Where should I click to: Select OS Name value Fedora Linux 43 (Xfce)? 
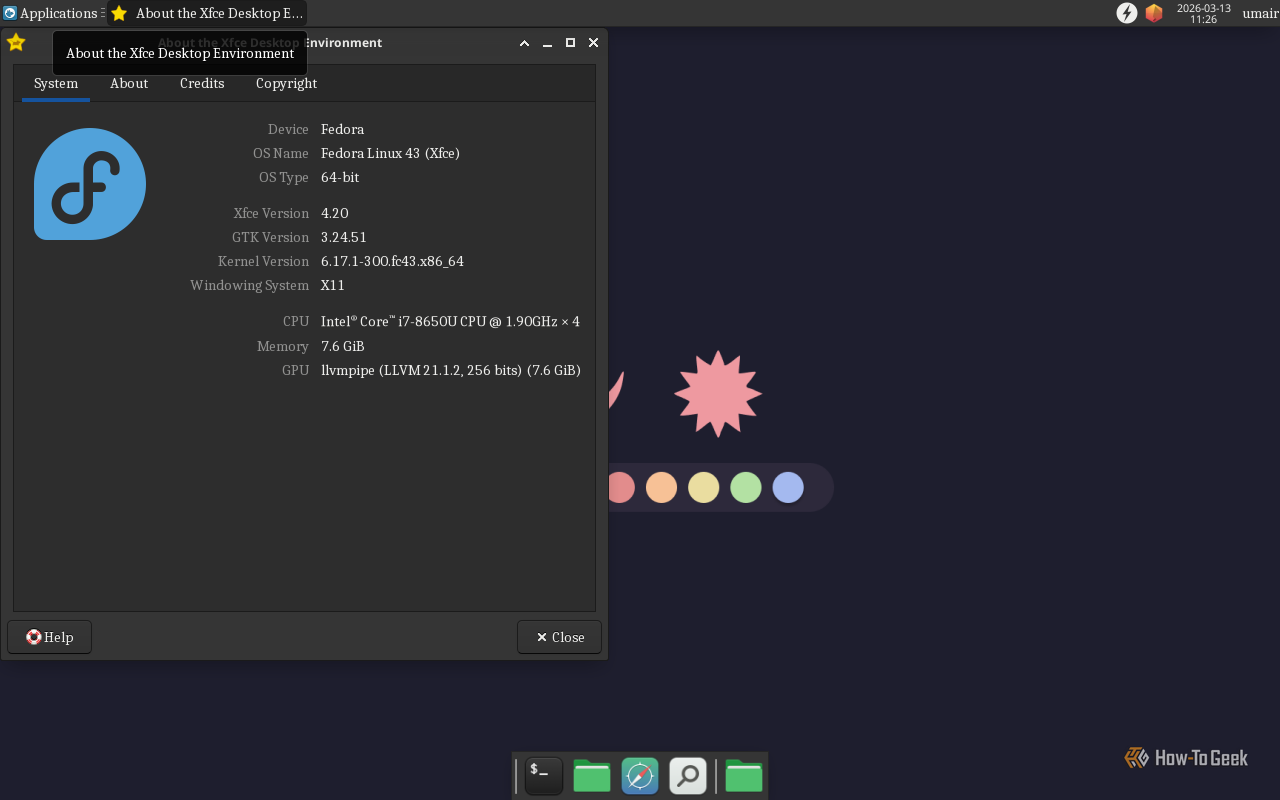[x=390, y=153]
